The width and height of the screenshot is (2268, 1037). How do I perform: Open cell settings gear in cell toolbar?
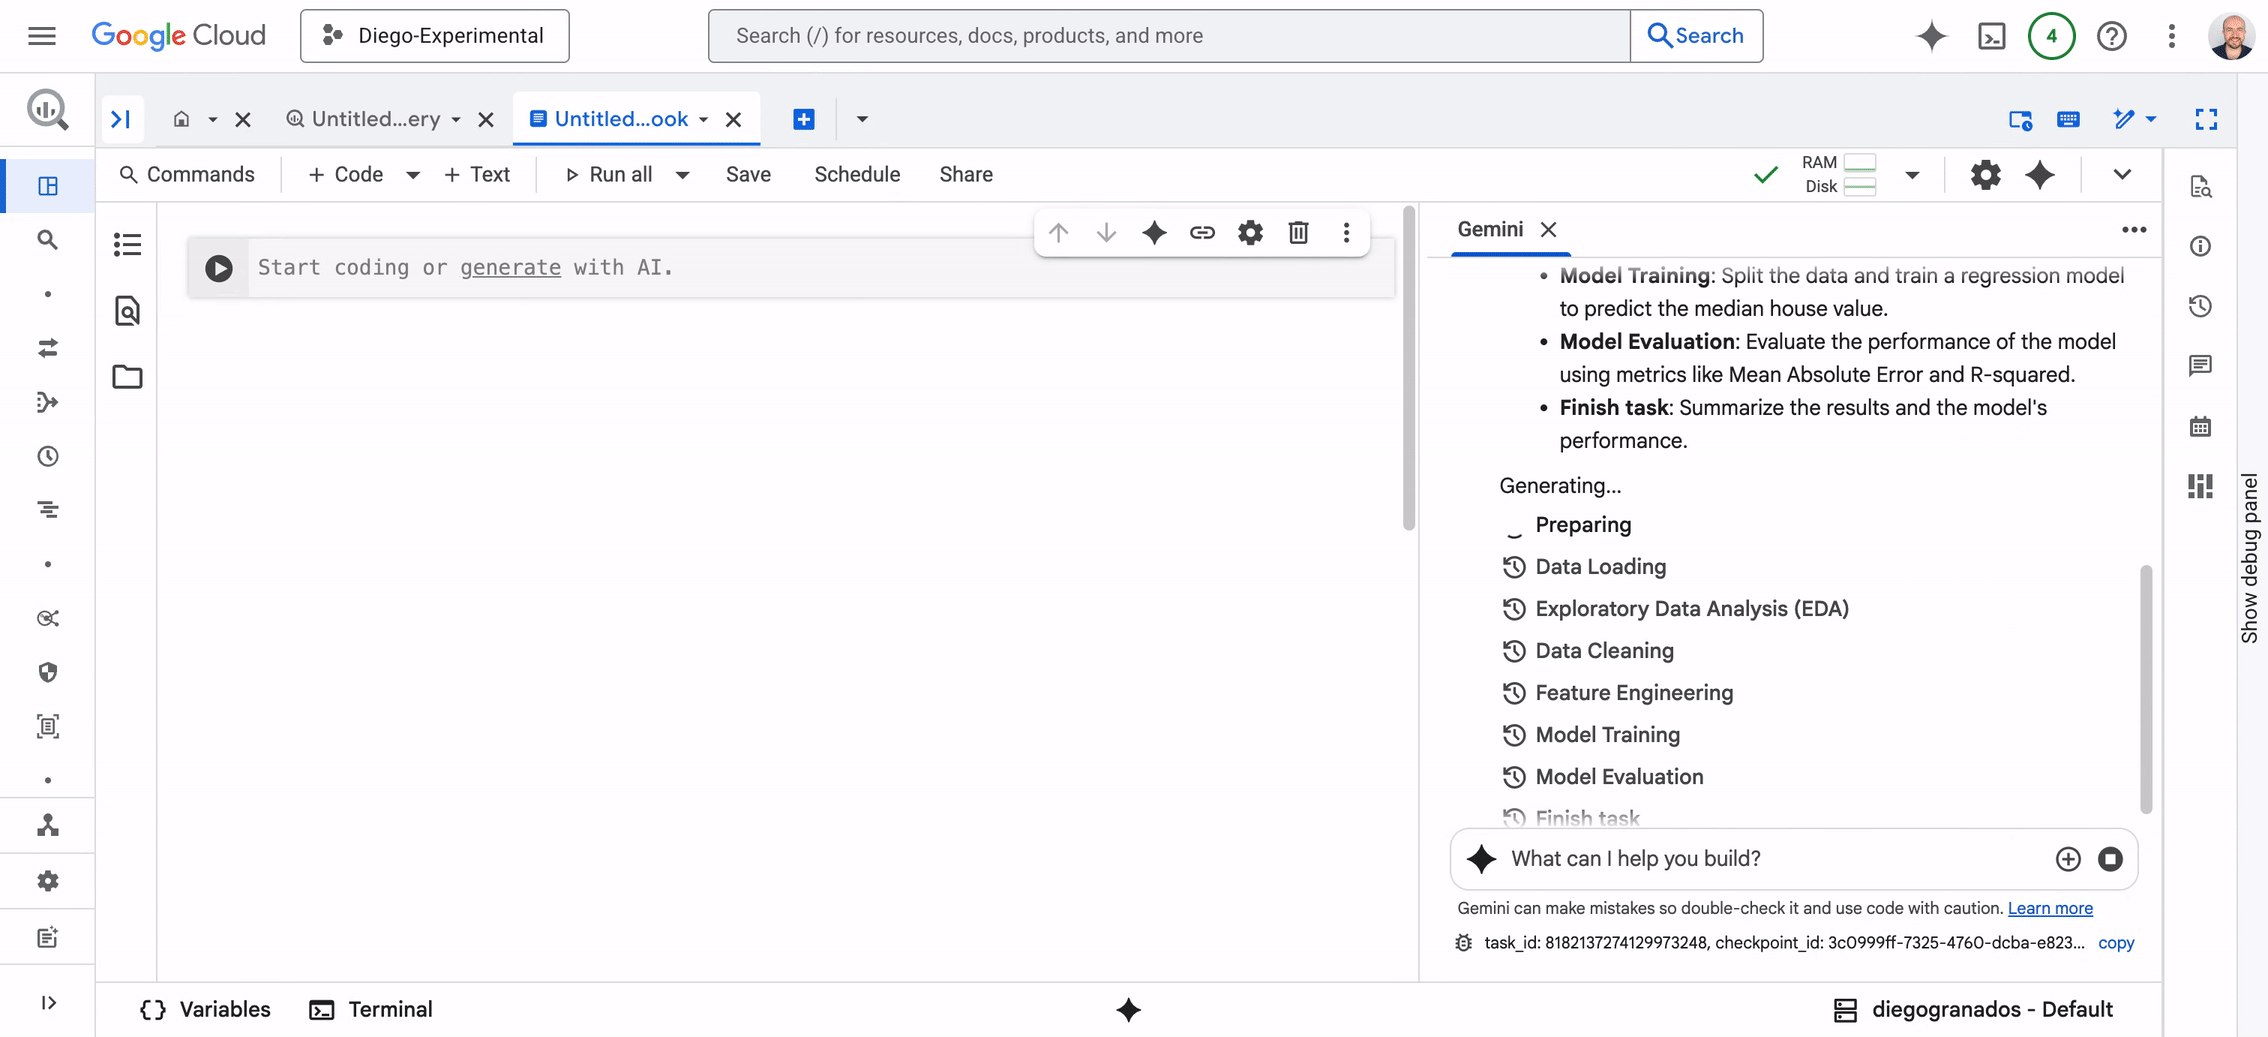(x=1250, y=233)
